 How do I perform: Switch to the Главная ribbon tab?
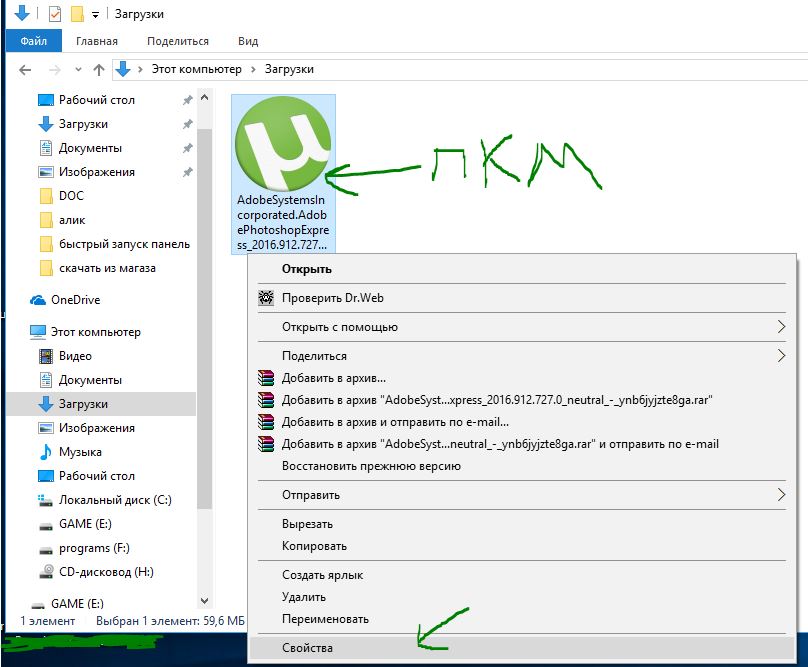(96, 41)
